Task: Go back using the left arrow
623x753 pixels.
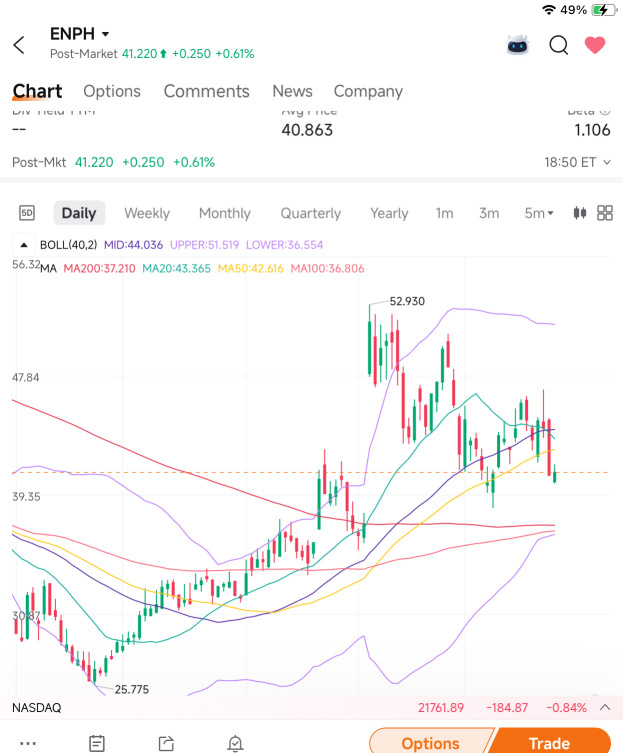Action: [19, 45]
